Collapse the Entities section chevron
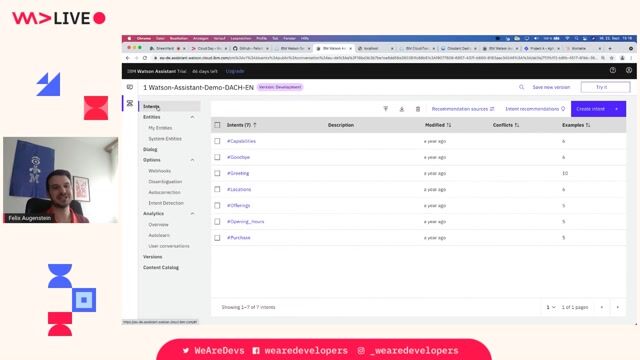Image resolution: width=640 pixels, height=360 pixels. click(x=192, y=117)
